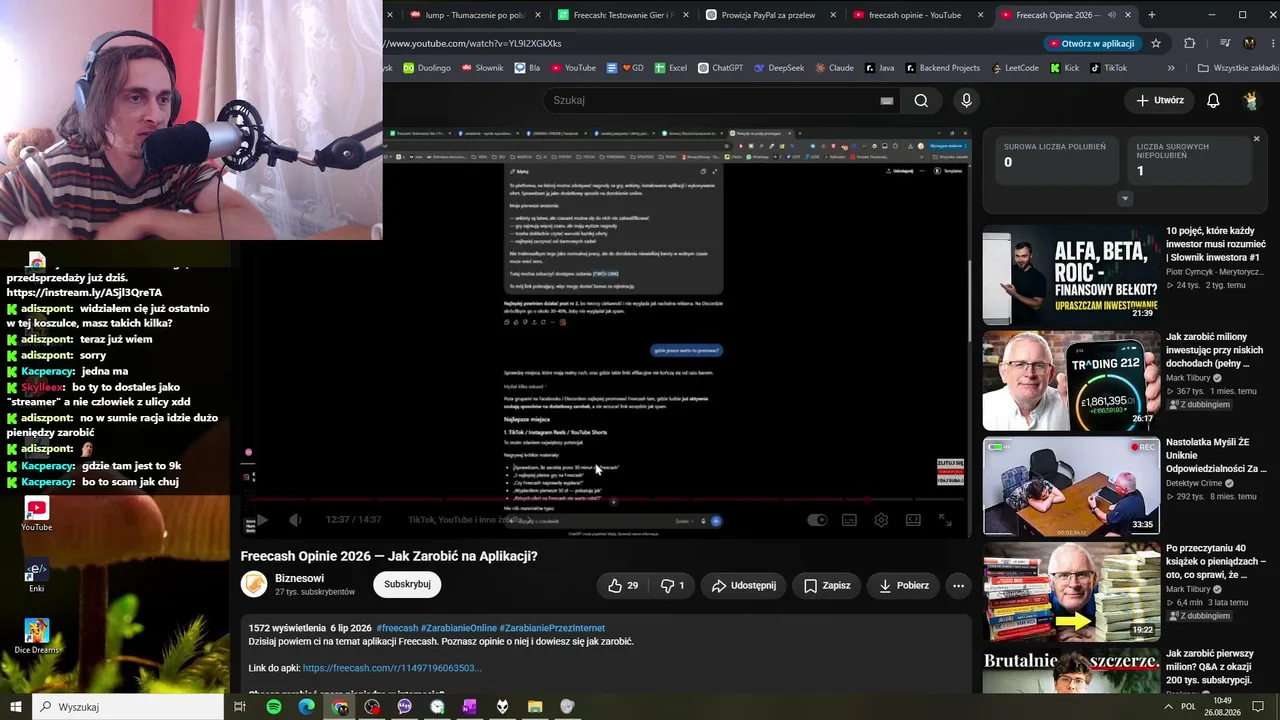Viewport: 1280px width, 720px height.
Task: Click the Windows taskbar Wyszukaj search box
Action: (128, 706)
